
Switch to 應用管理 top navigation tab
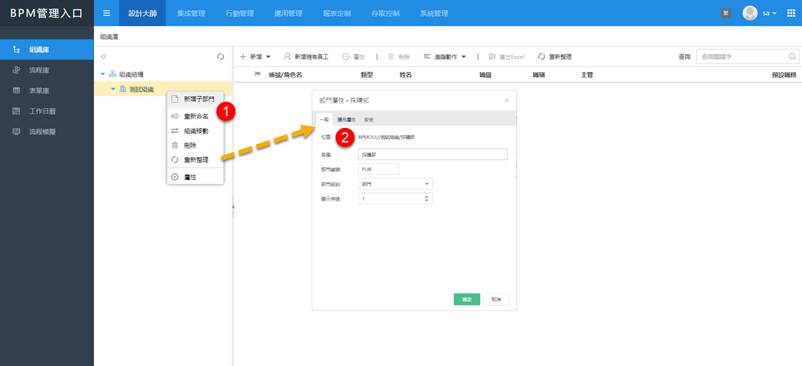(x=288, y=13)
